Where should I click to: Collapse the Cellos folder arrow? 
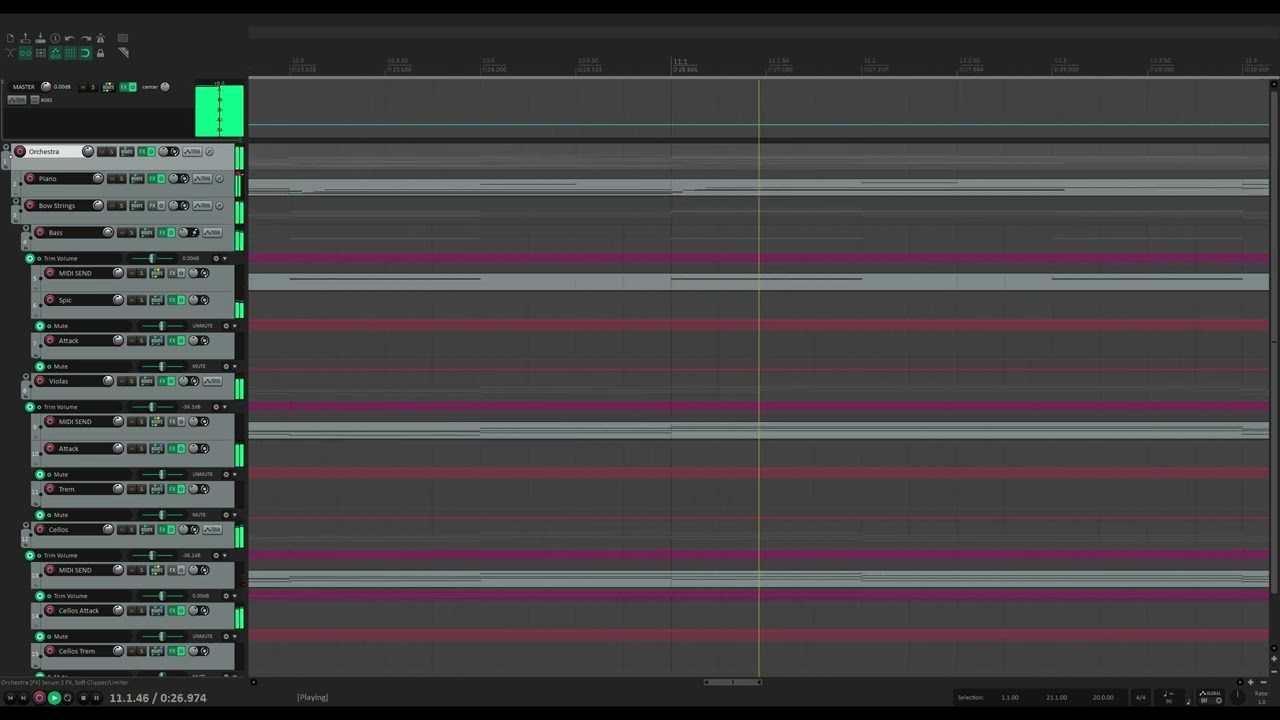26,525
